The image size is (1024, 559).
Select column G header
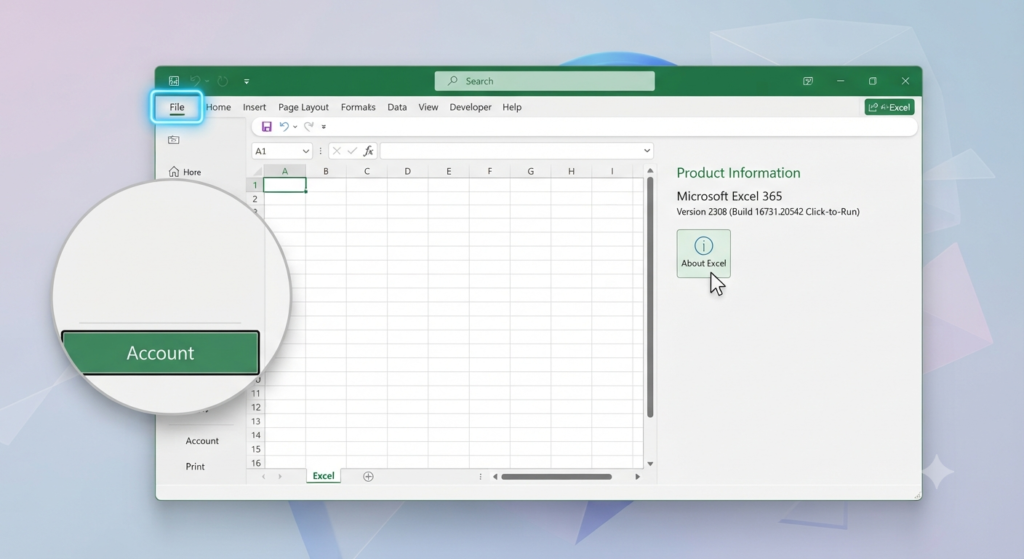coord(530,171)
